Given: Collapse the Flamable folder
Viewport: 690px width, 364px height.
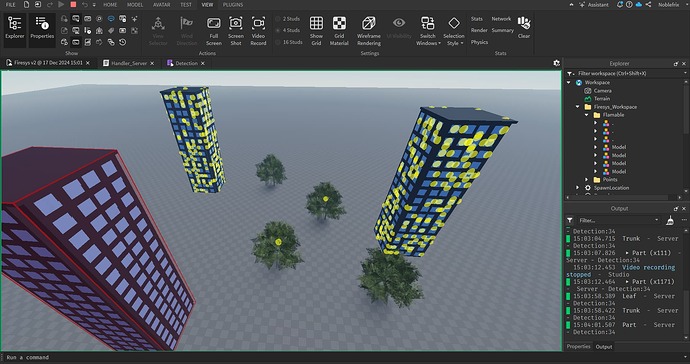Looking at the screenshot, I should click(x=587, y=115).
